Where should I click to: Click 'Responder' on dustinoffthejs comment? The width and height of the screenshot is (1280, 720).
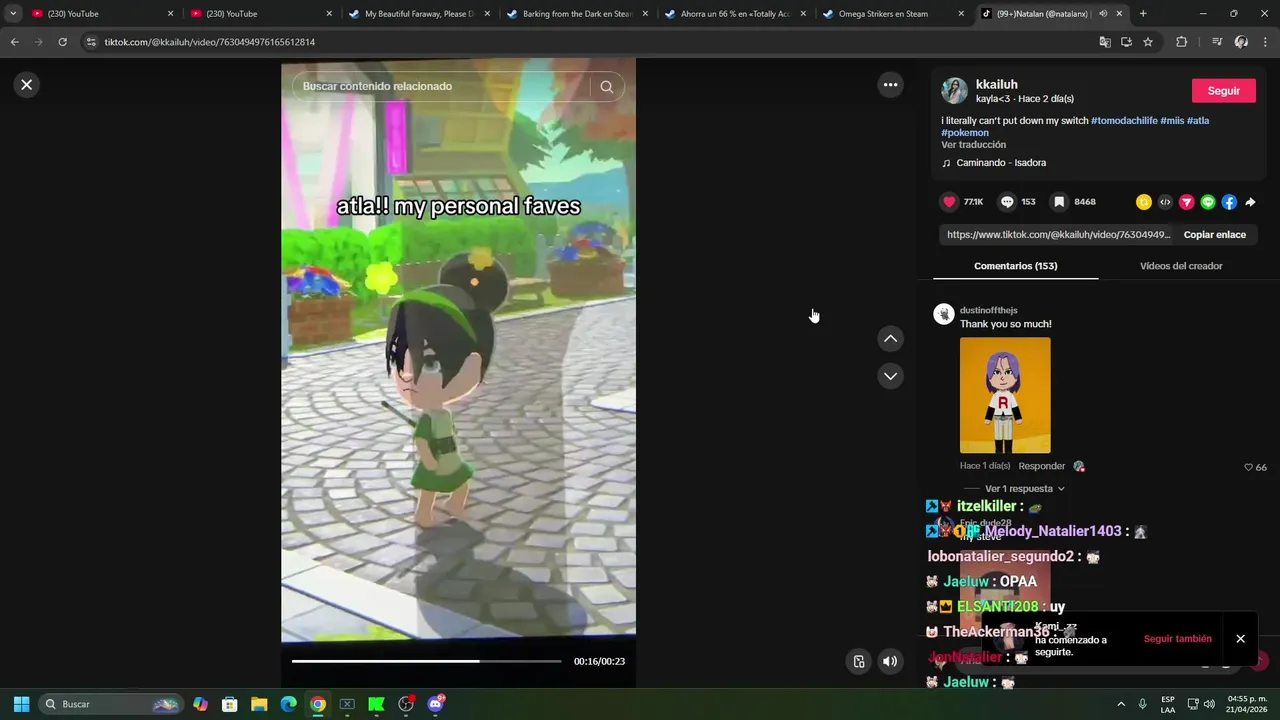click(1042, 466)
